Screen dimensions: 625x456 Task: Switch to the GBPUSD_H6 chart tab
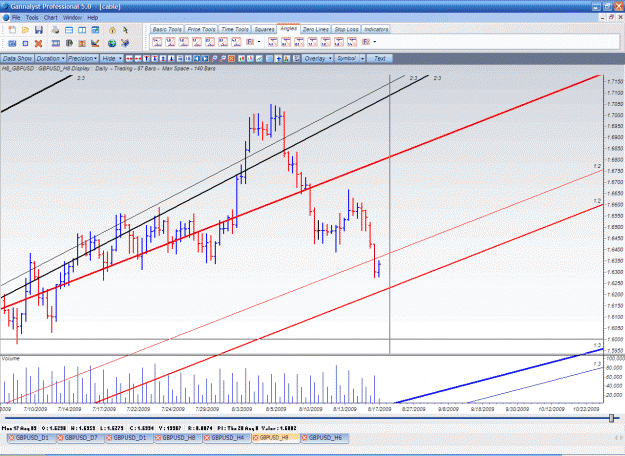pyautogui.click(x=325, y=438)
